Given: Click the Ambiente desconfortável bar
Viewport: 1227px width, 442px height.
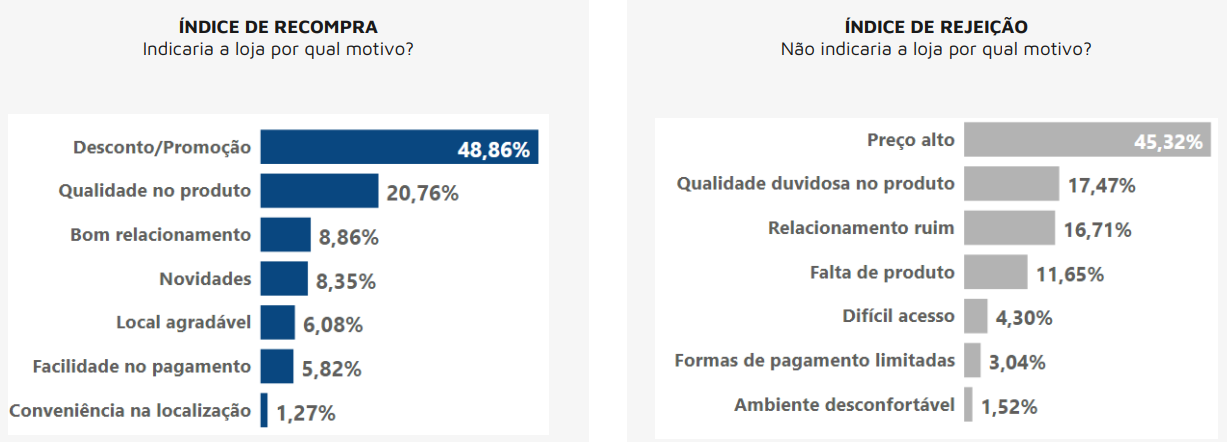Looking at the screenshot, I should click(968, 404).
